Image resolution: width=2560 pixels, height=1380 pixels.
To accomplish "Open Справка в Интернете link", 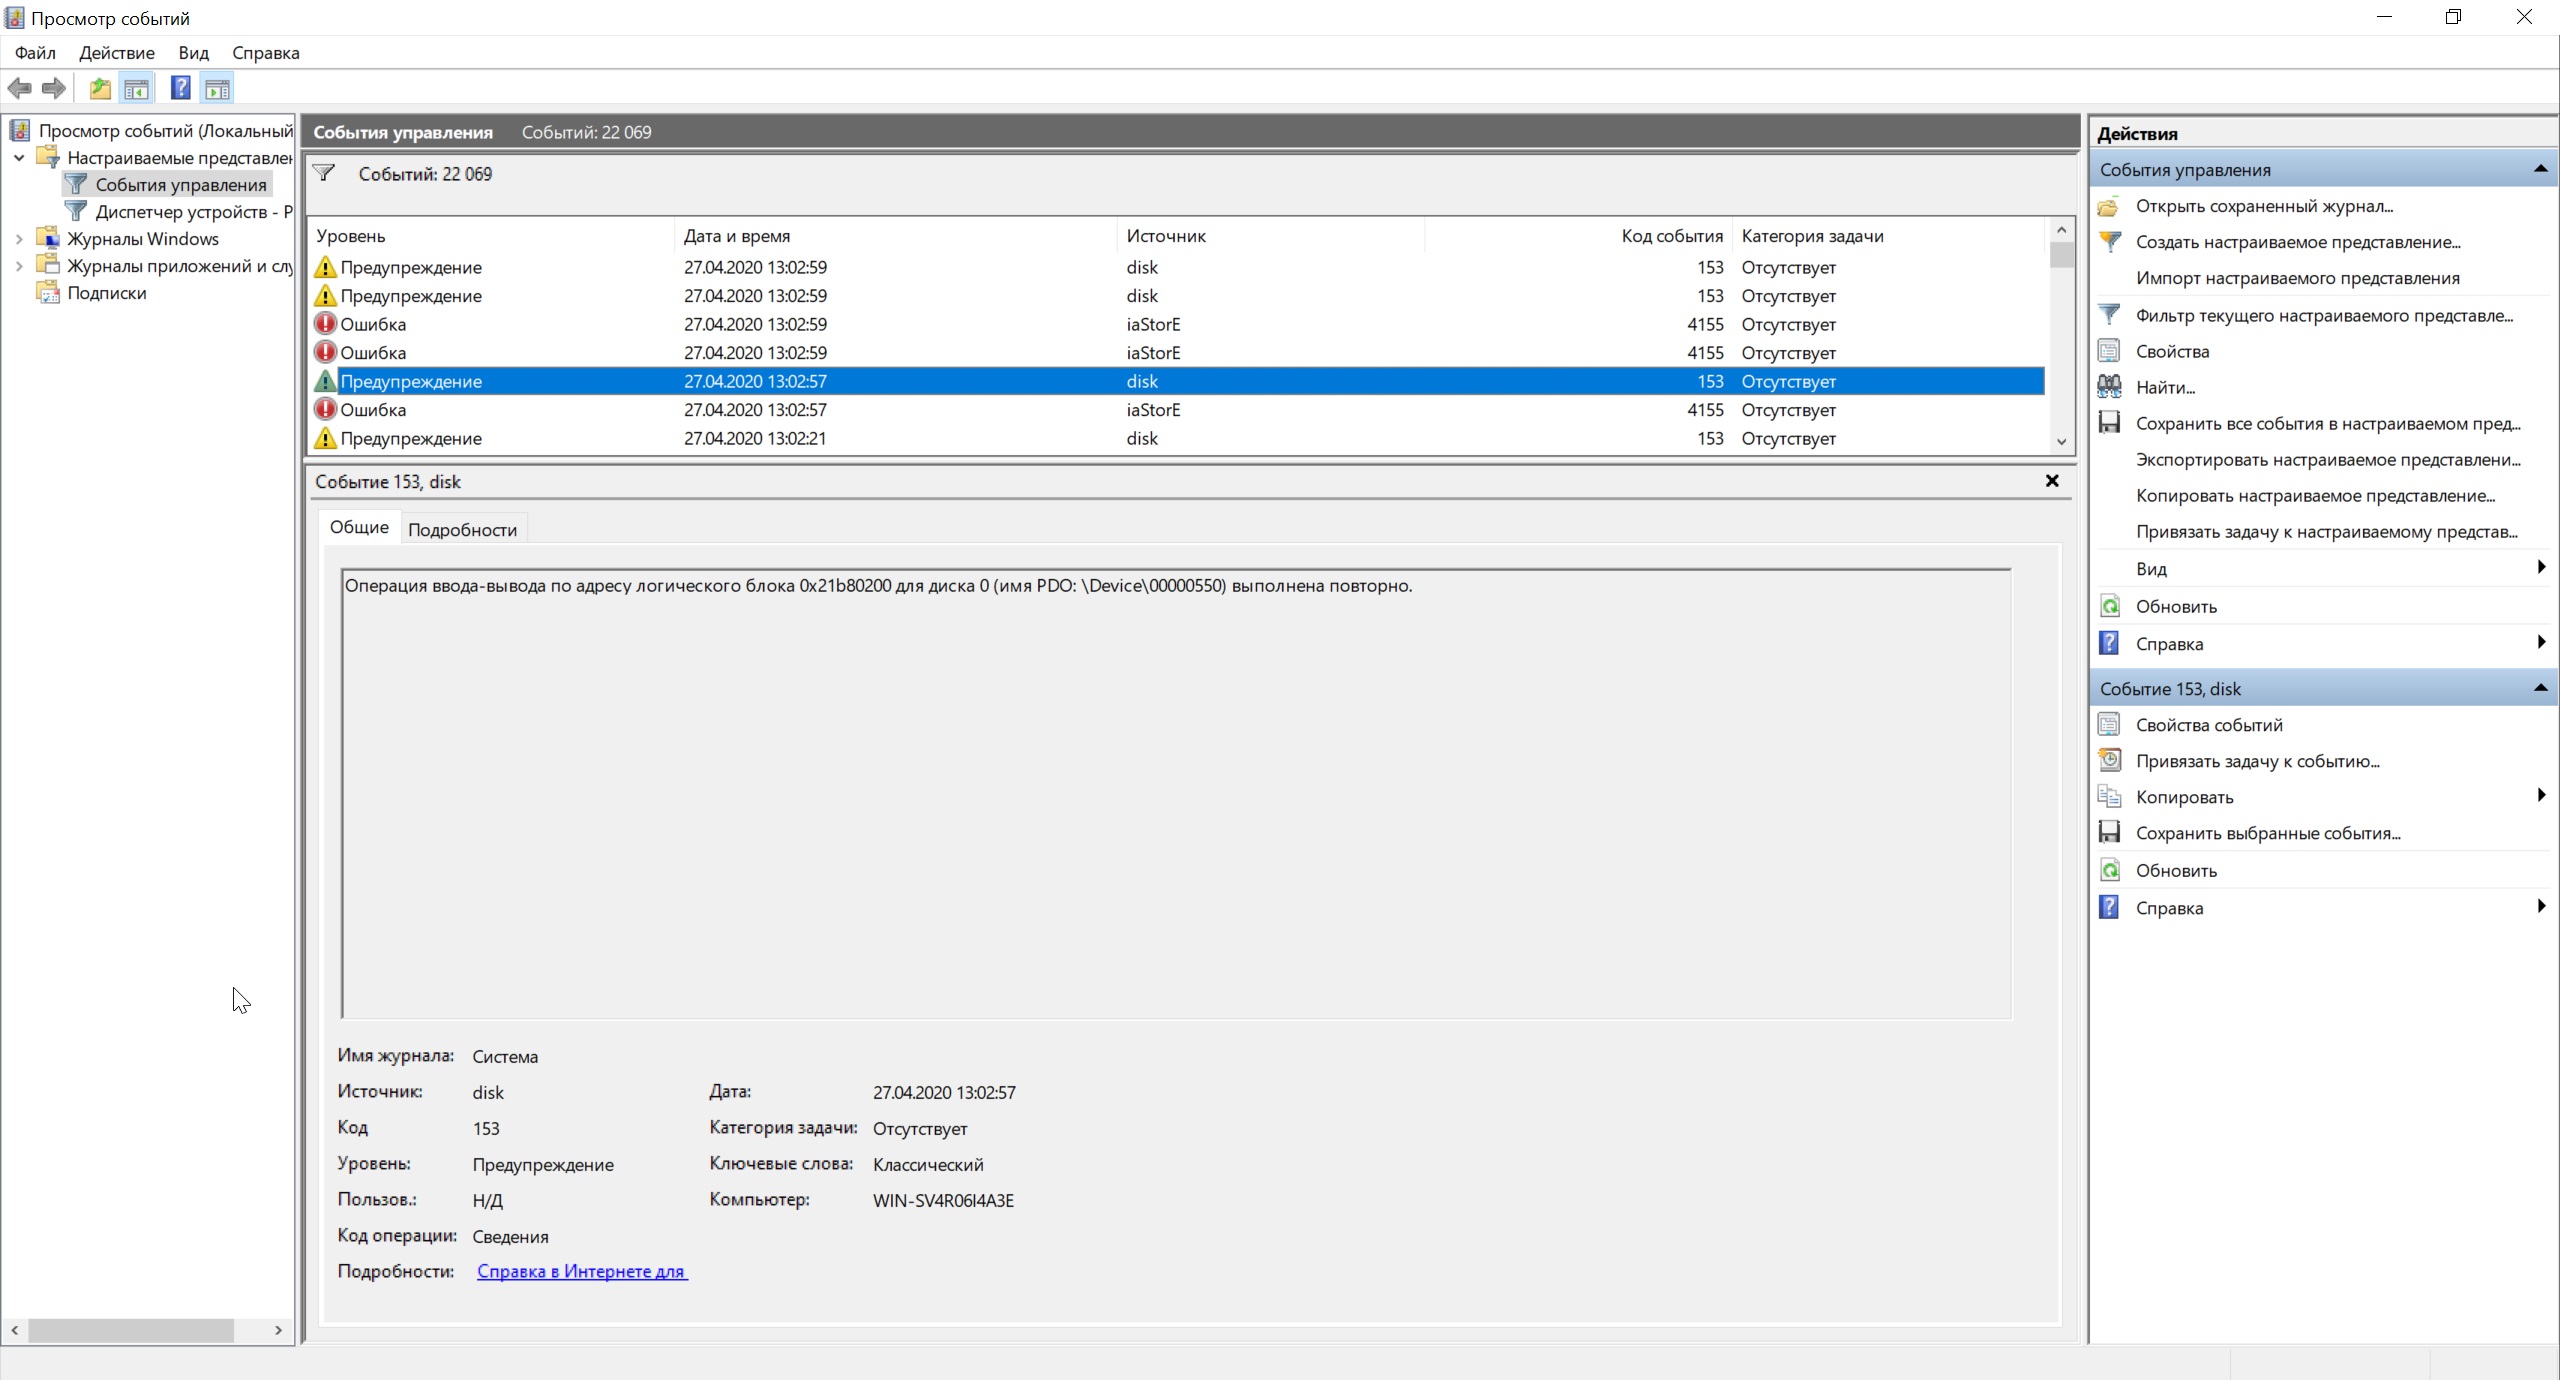I will [582, 1272].
